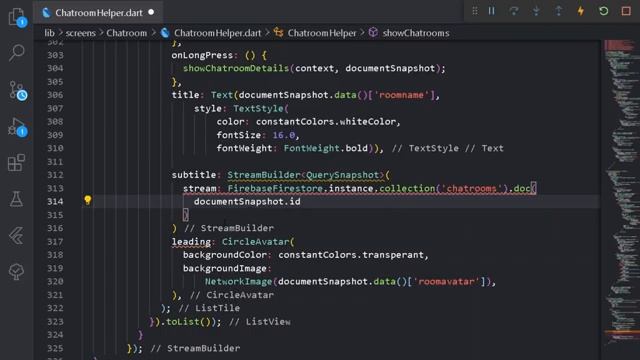
Task: Click toList() on line 323
Action: 188,322
